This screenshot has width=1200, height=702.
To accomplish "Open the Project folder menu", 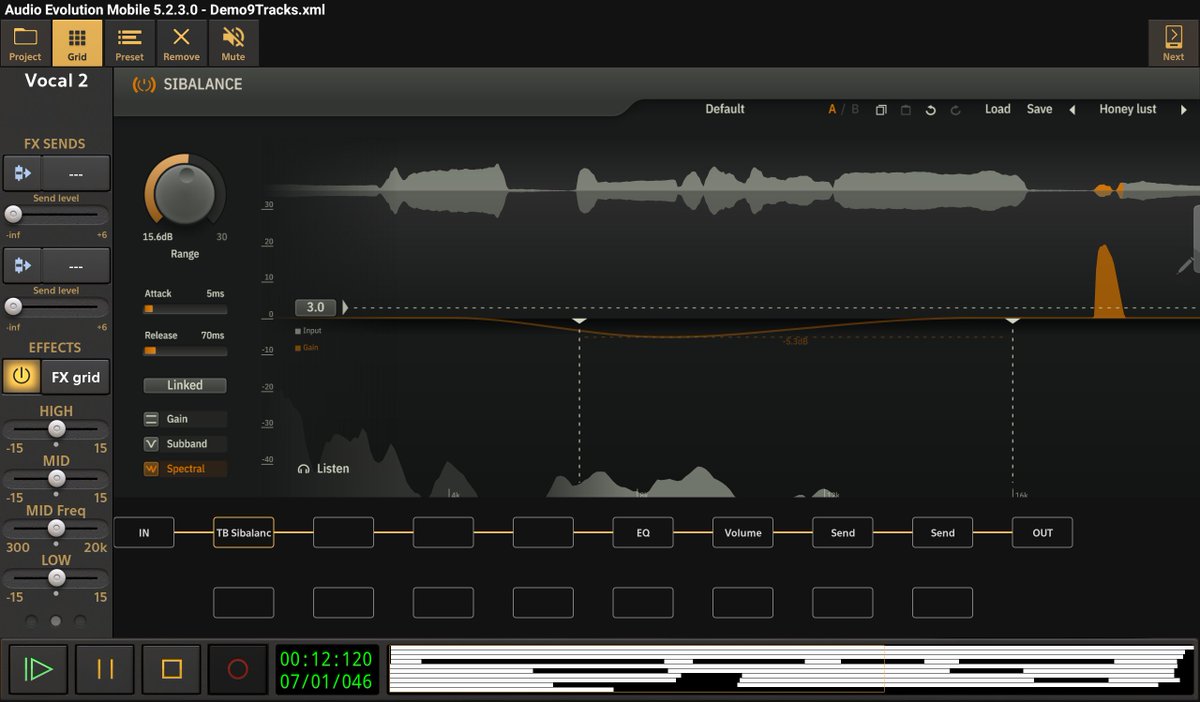I will [25, 44].
